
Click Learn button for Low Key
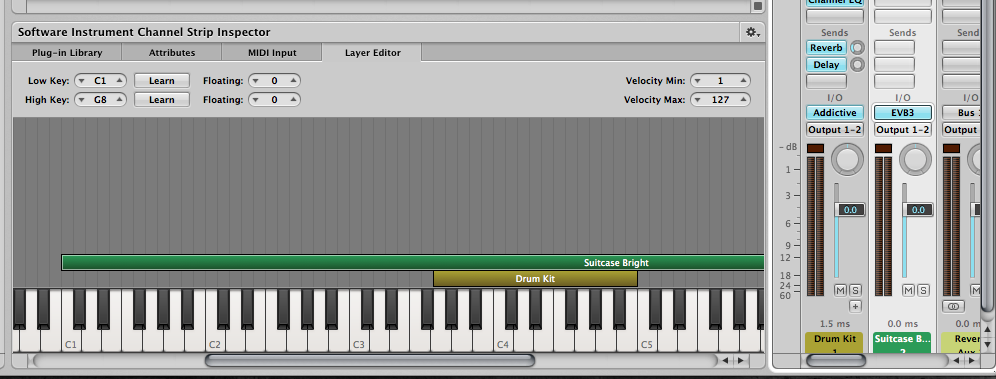(162, 81)
